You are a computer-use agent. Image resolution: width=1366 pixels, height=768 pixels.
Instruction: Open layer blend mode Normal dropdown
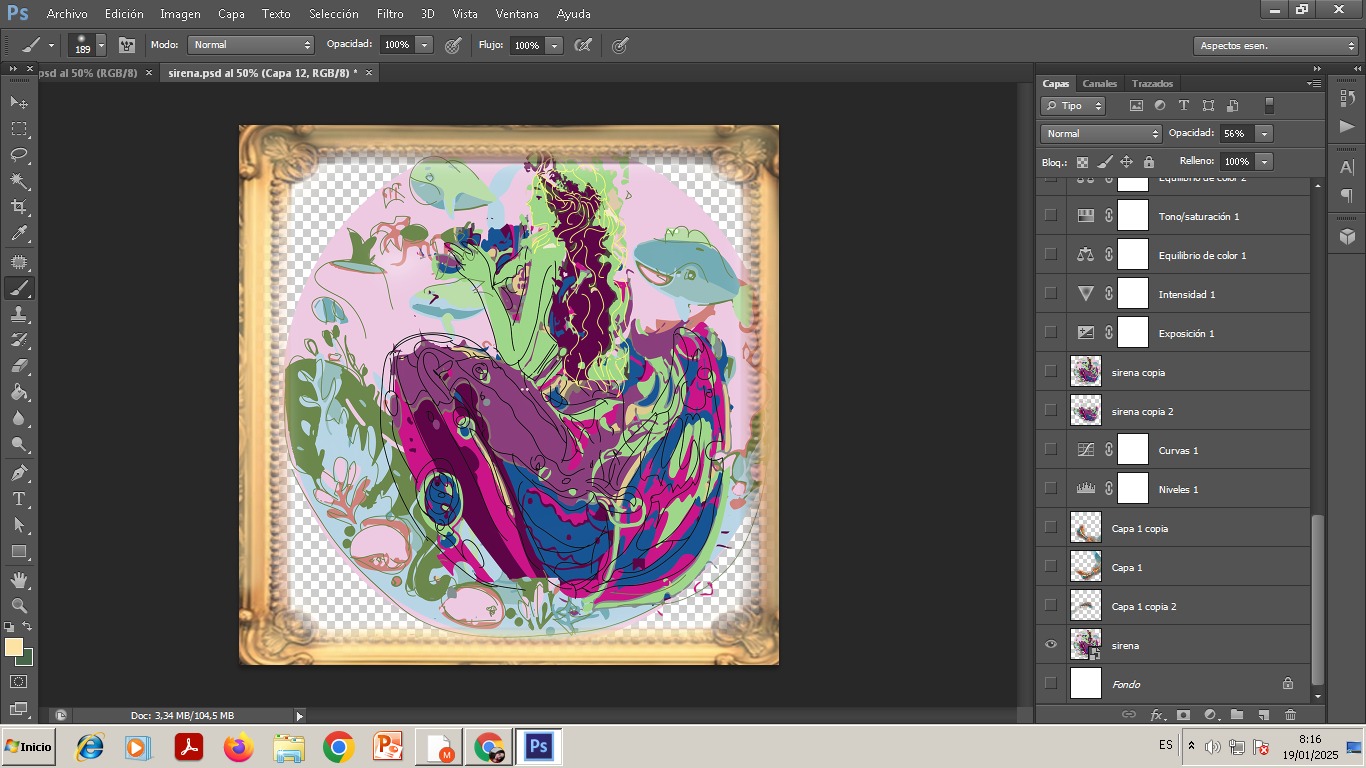pos(1101,133)
